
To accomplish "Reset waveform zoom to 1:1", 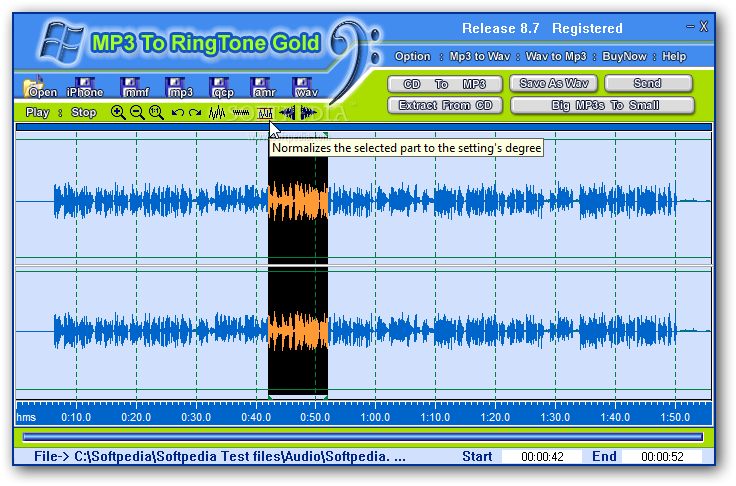I will click(x=156, y=113).
